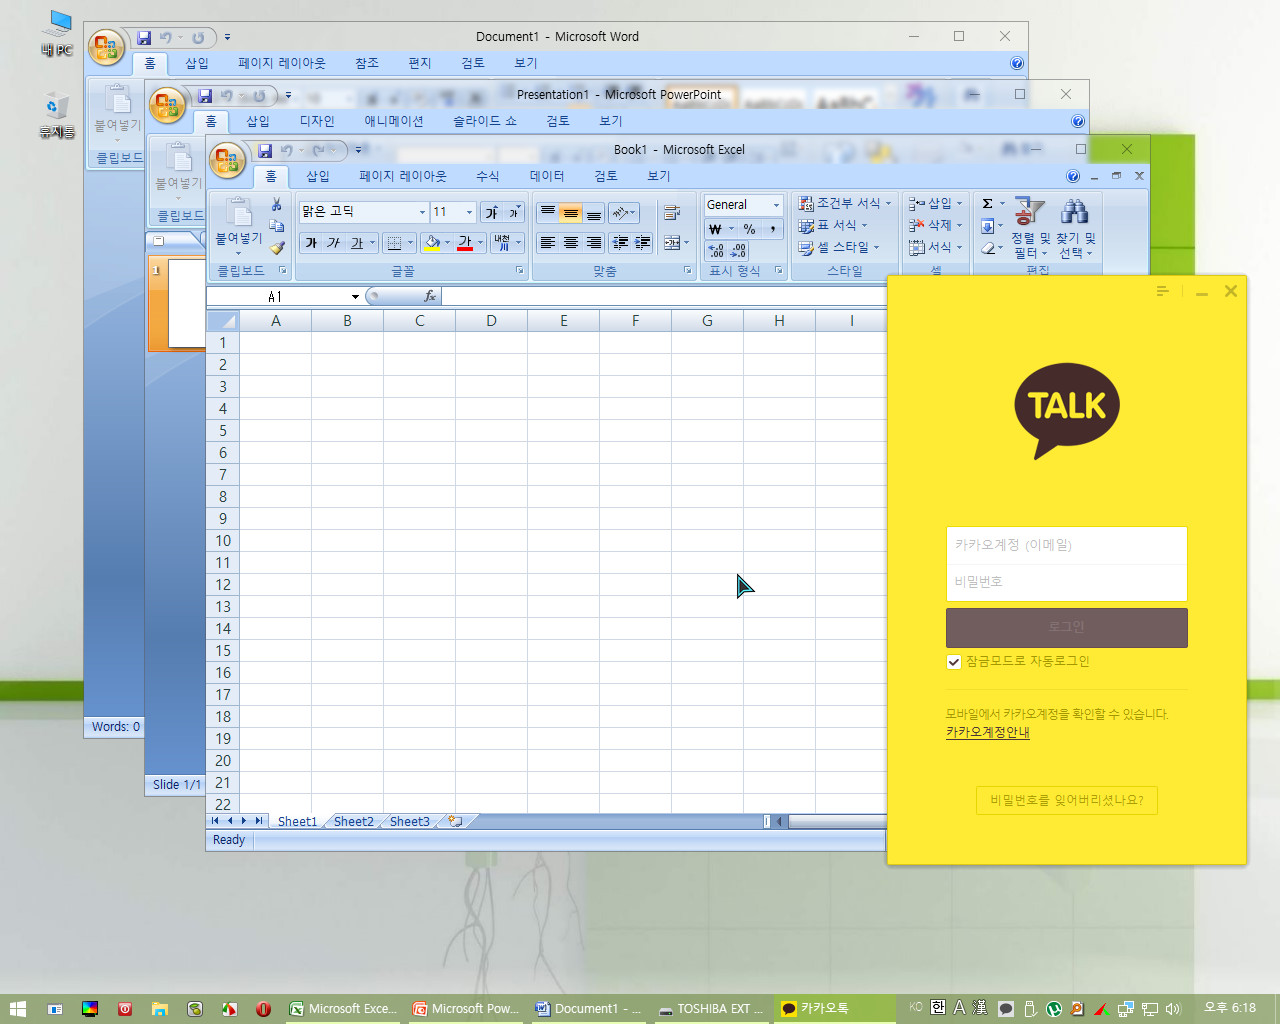Click percent style button in Excel
Image resolution: width=1280 pixels, height=1024 pixels.
(x=749, y=229)
